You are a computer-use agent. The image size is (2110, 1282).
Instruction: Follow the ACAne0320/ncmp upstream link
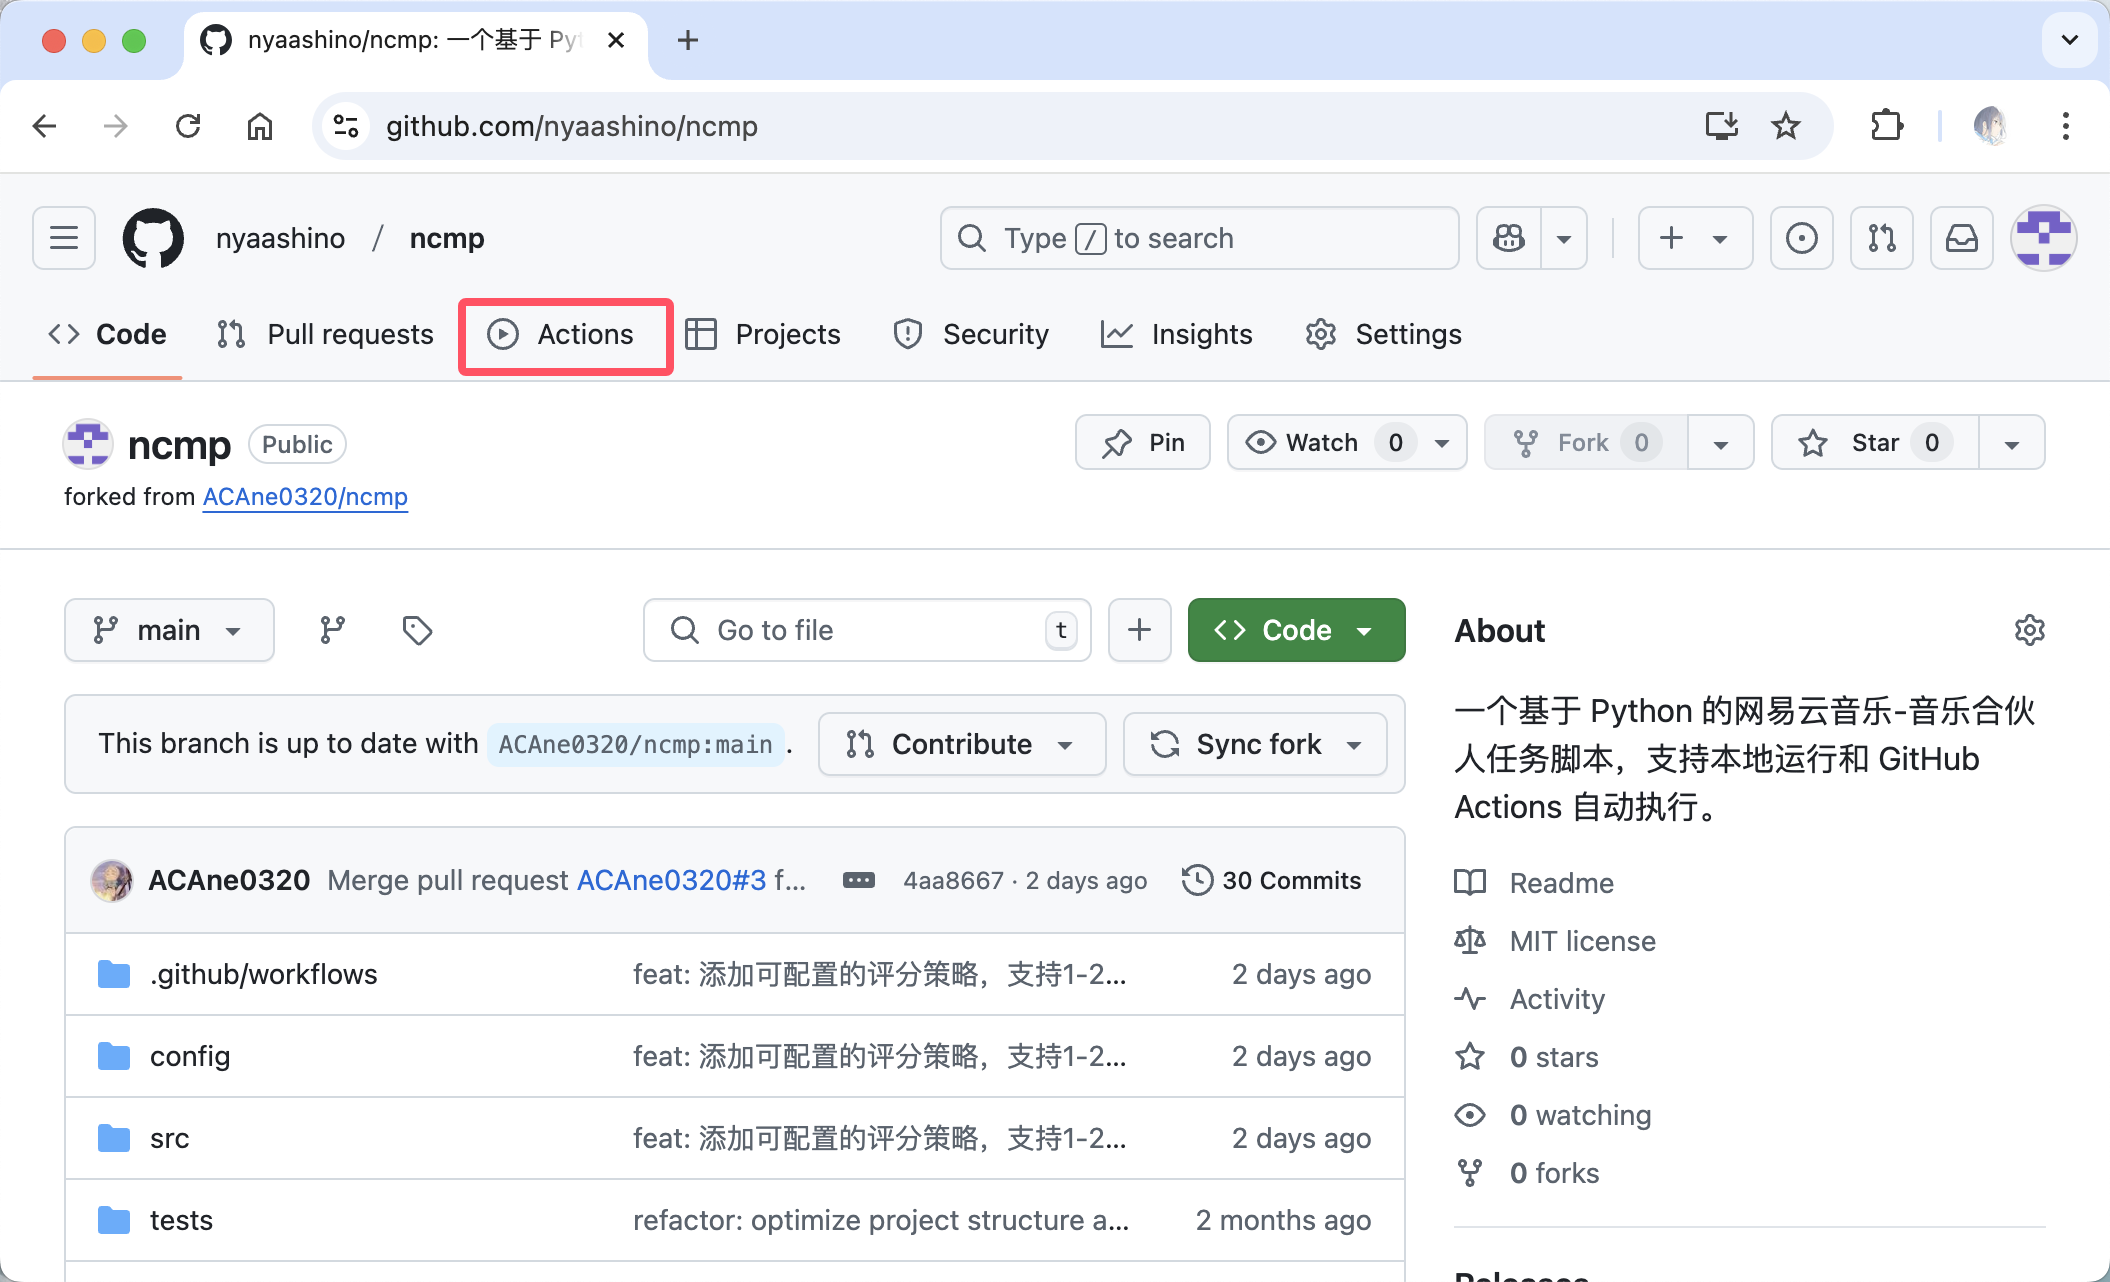[305, 497]
